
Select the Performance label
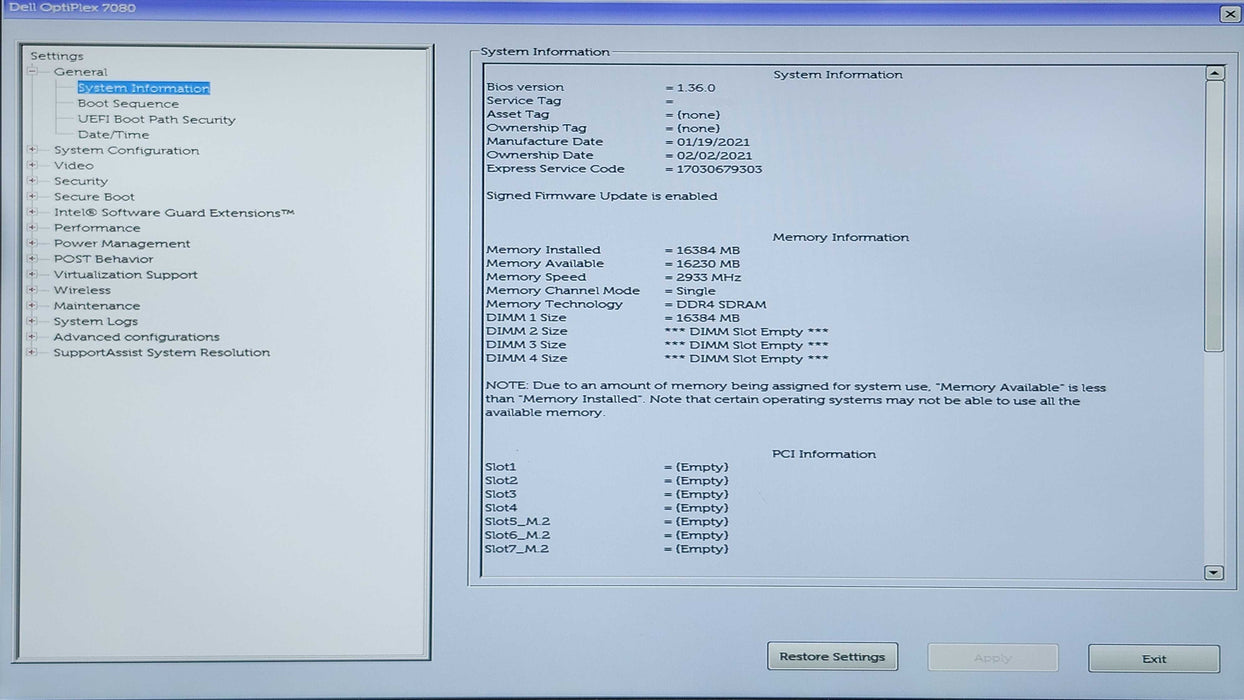(x=97, y=228)
